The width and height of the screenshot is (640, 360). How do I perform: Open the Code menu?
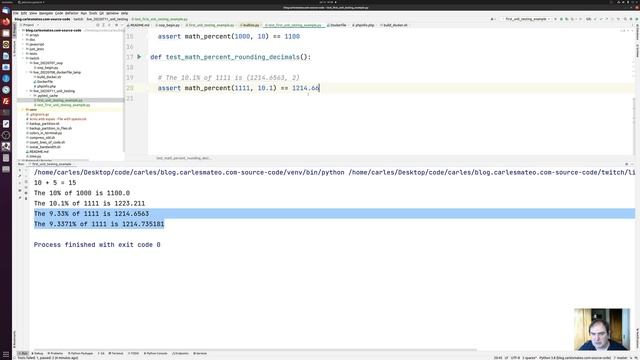click(59, 13)
